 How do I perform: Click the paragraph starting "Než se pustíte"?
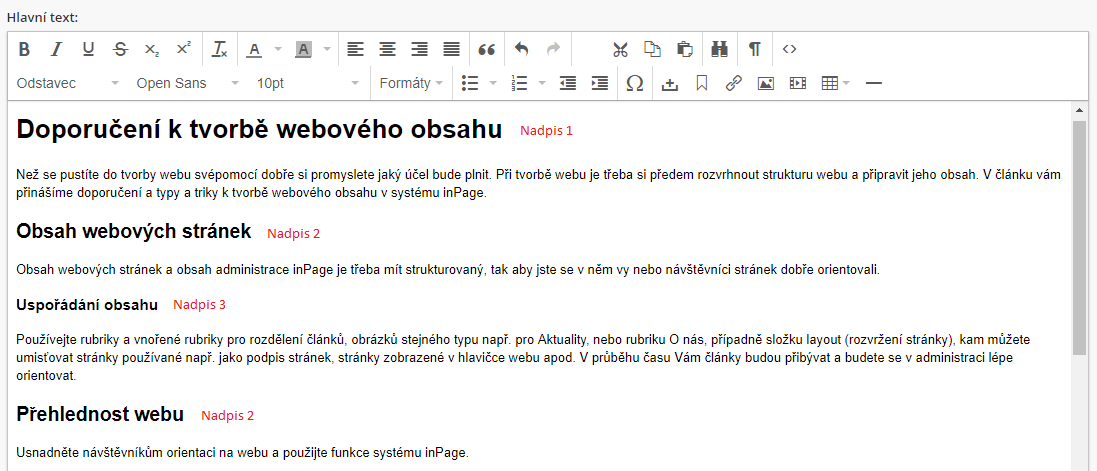[x=537, y=184]
